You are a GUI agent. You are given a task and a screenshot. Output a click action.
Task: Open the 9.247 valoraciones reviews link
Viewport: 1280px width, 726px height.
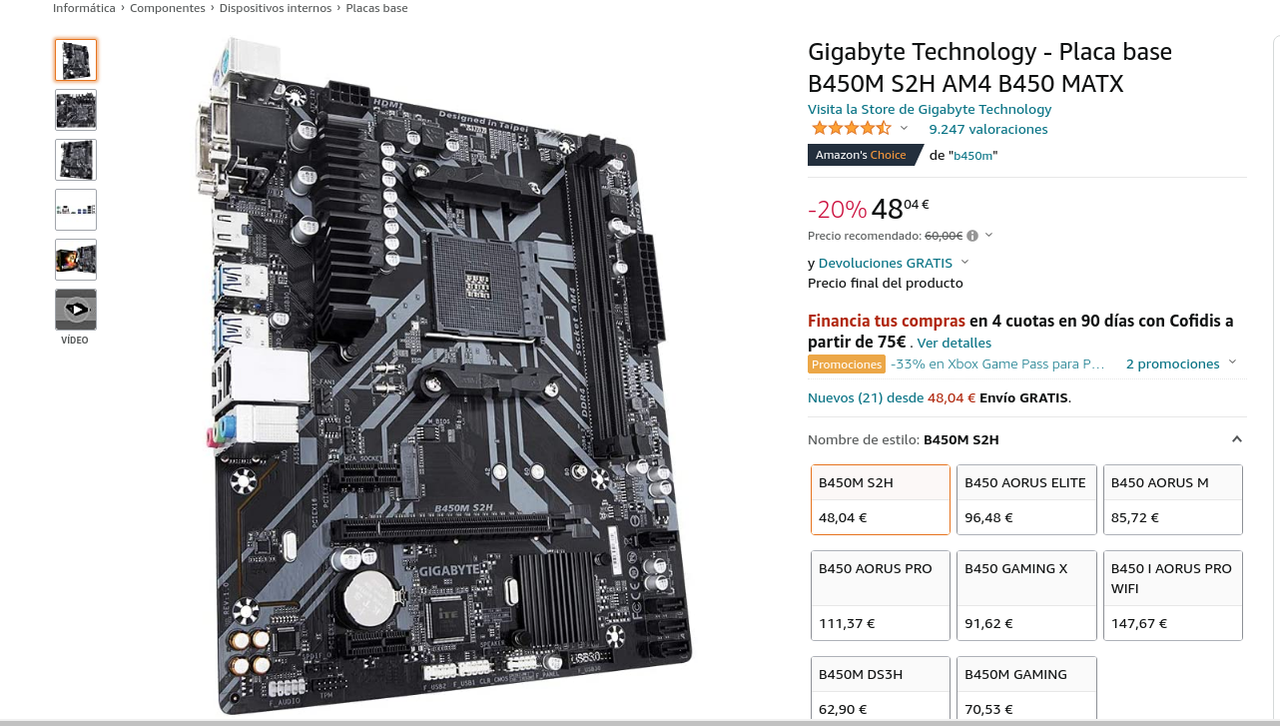coord(988,129)
